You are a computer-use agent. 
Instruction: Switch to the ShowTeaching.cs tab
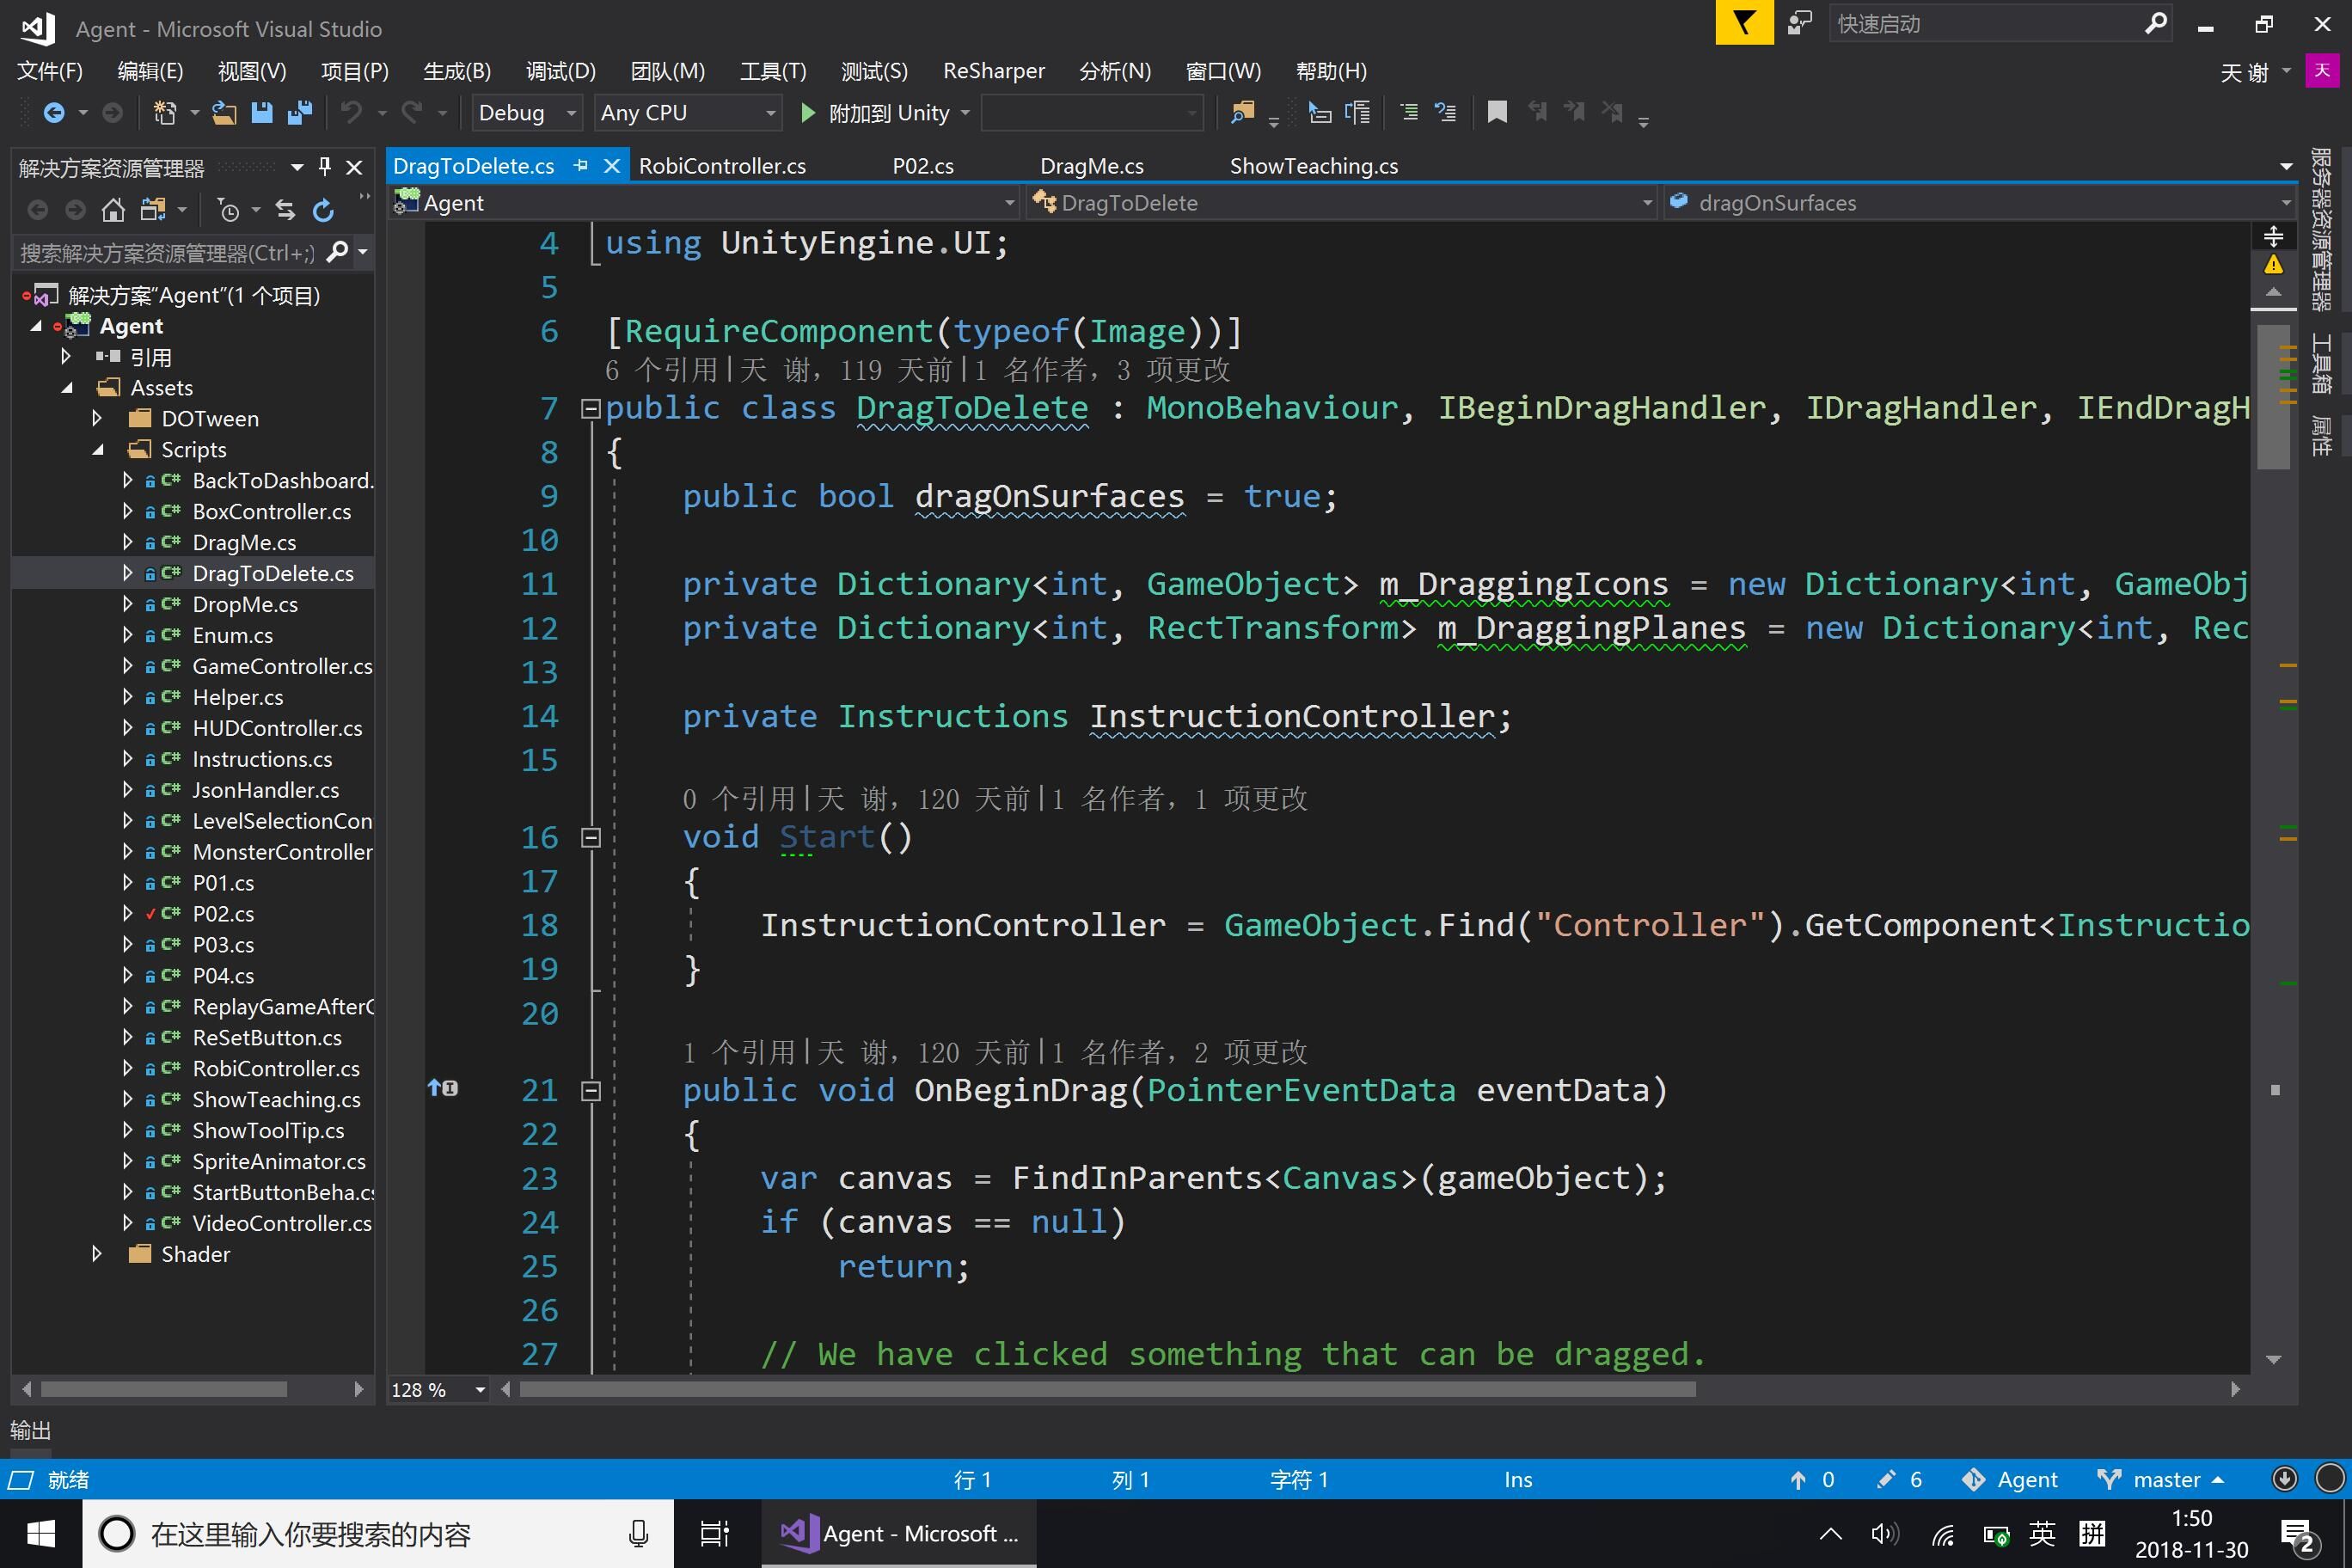click(x=1314, y=166)
